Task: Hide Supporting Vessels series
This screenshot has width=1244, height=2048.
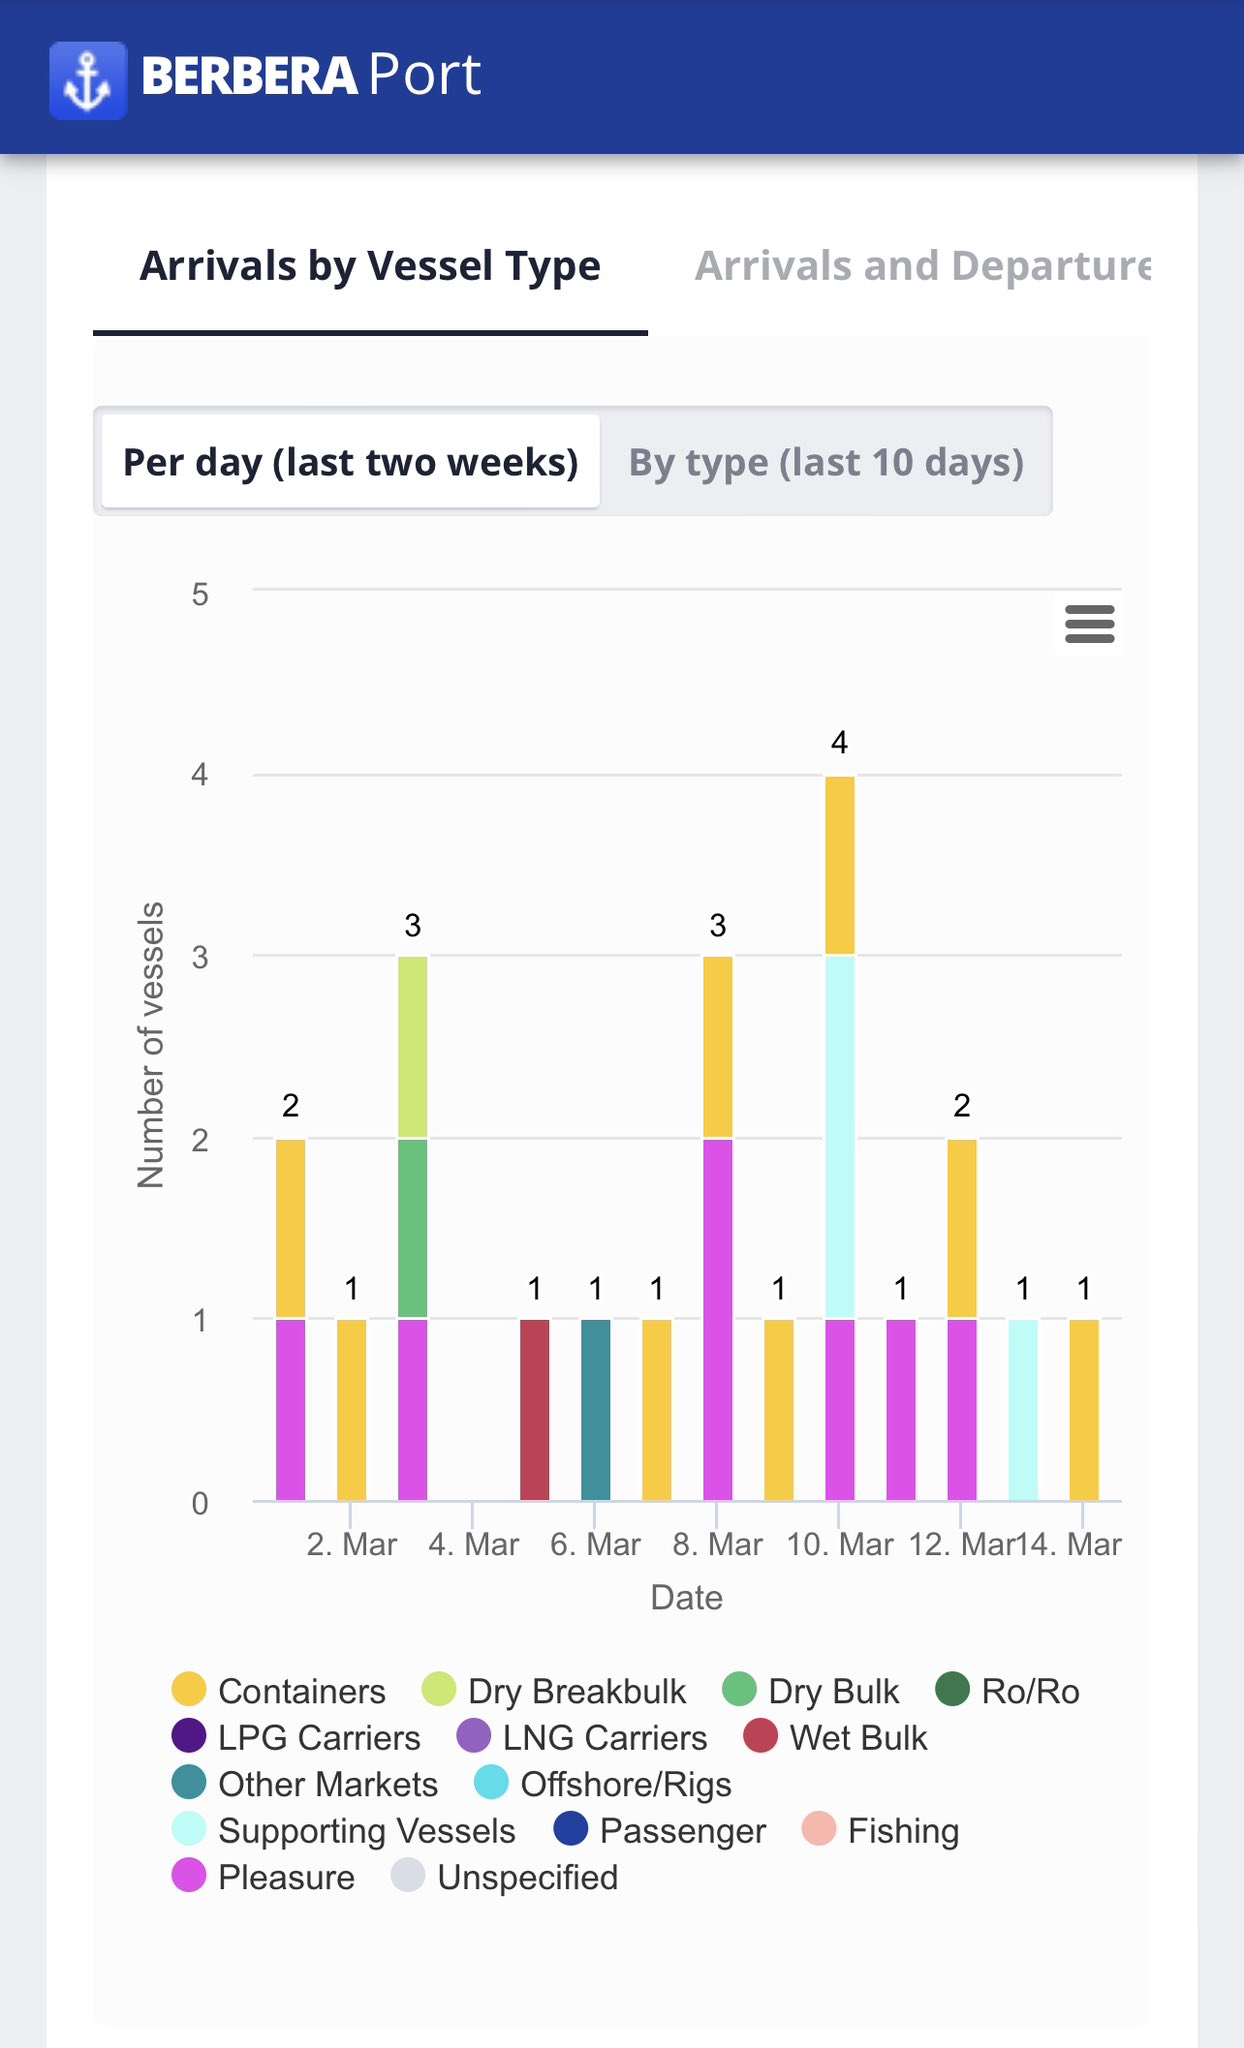Action: click(x=344, y=1830)
